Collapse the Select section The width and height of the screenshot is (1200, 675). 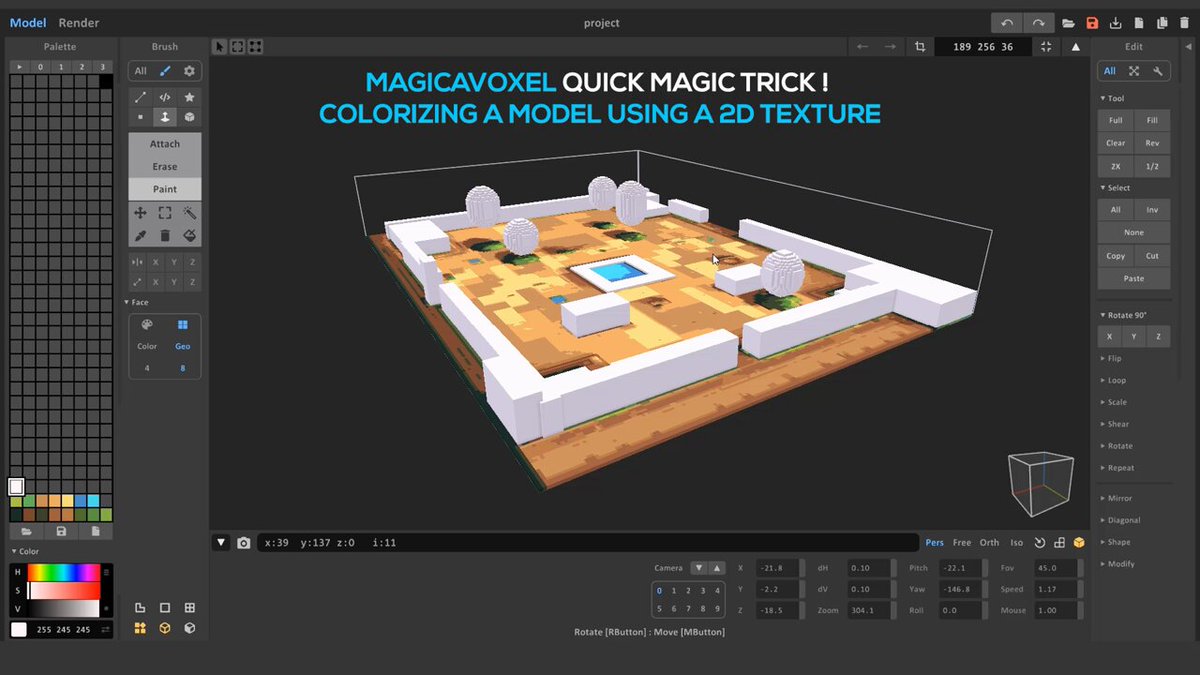(x=1115, y=188)
